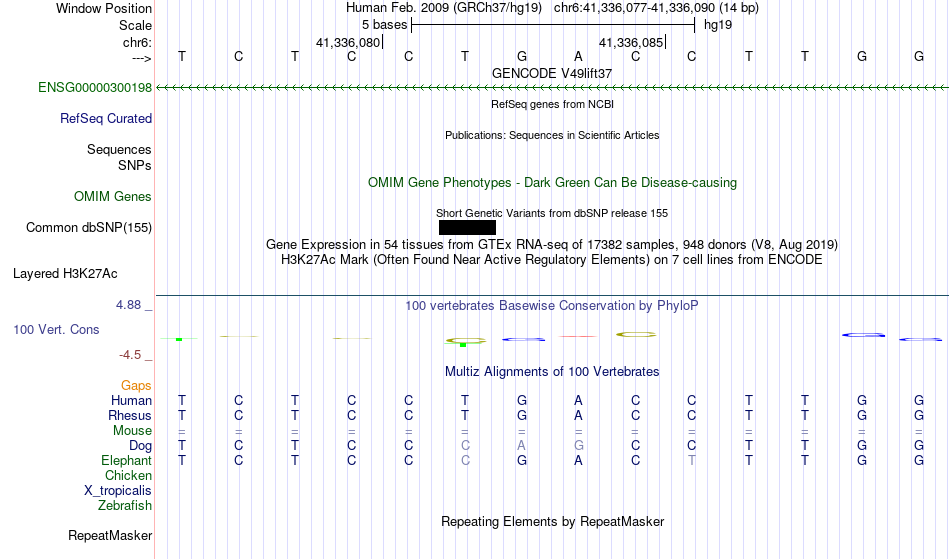The image size is (950, 559).
Task: Click the green ENSG00000300198 intron arrow line
Action: point(552,88)
